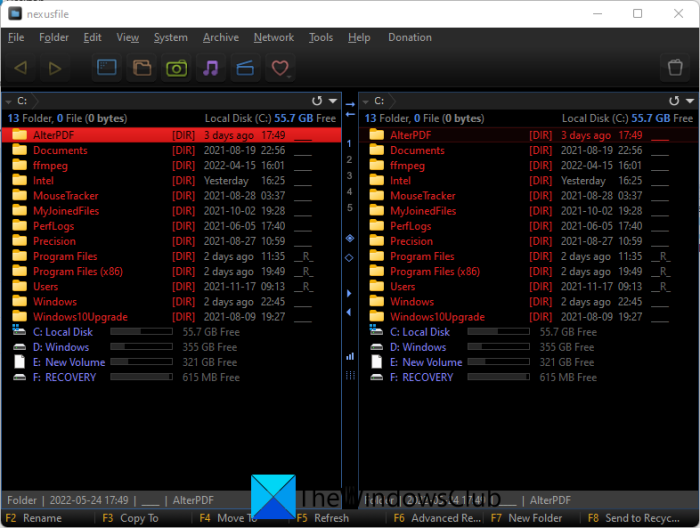This screenshot has width=700, height=528.
Task: Select the Intel folder in left panel
Action: click(x=171, y=181)
